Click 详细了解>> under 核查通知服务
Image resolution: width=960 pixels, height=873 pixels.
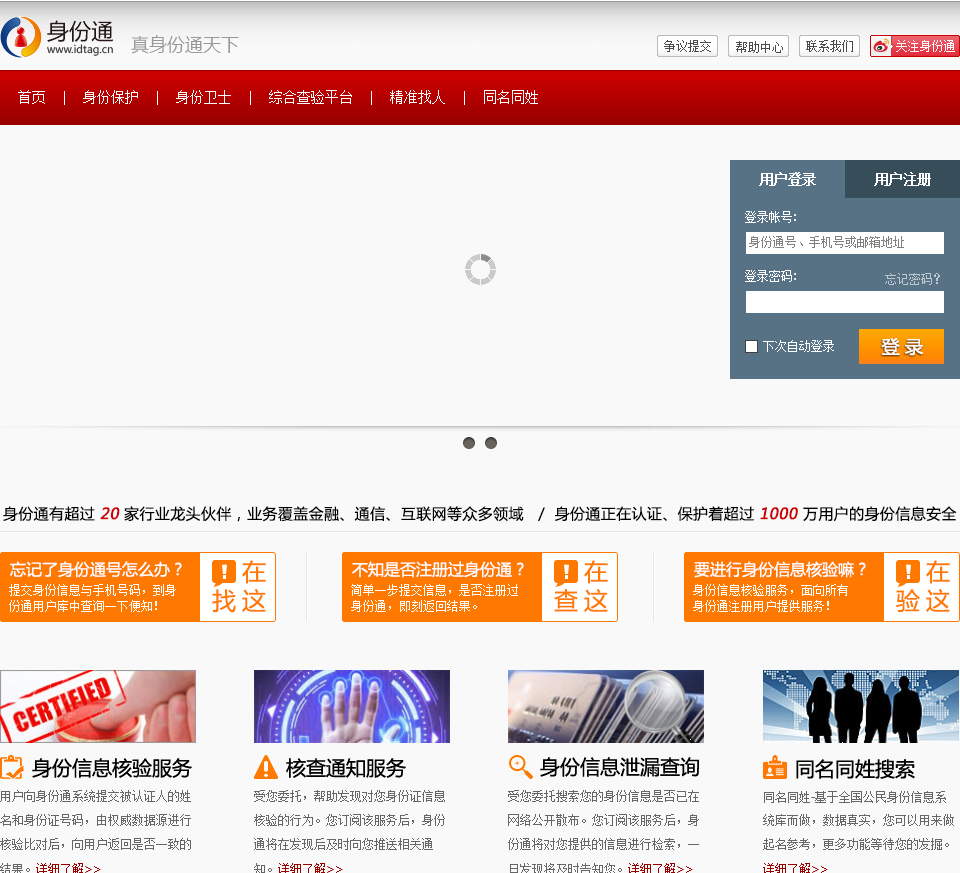[310, 867]
